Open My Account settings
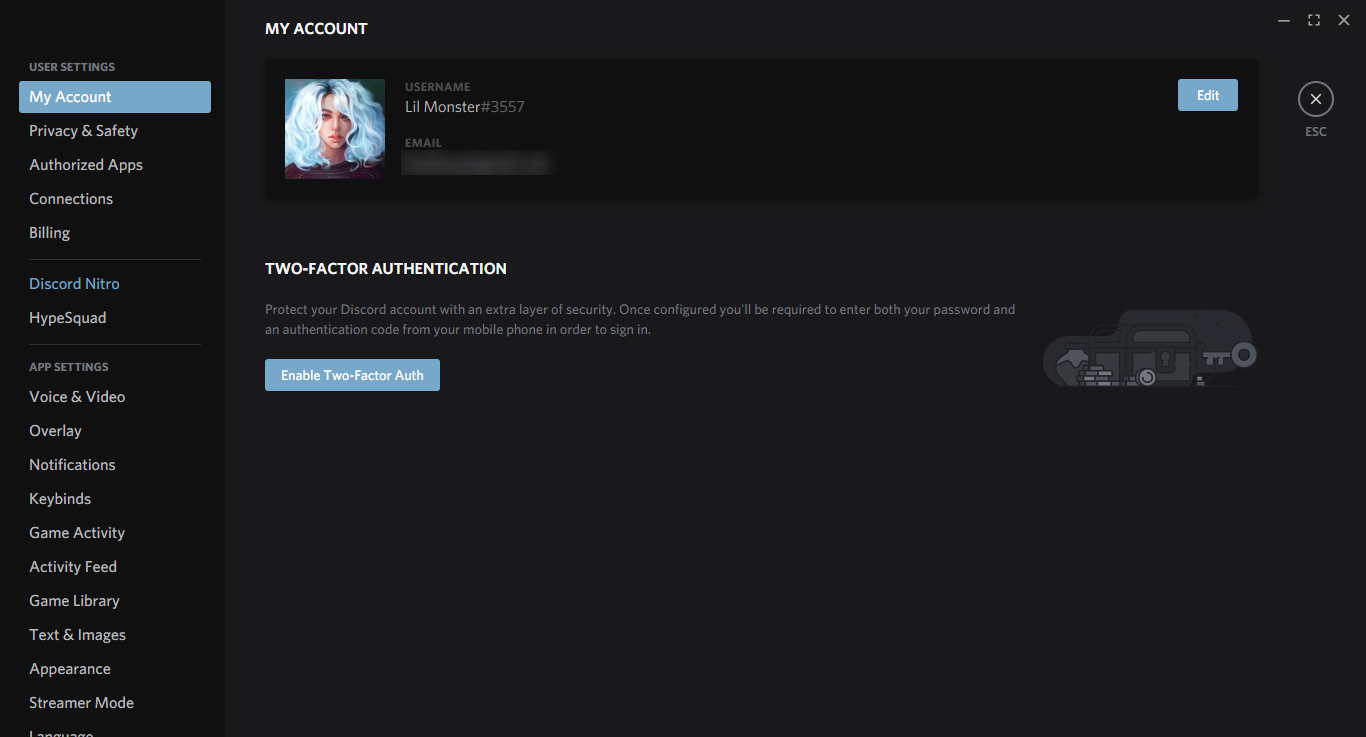1366x737 pixels. click(115, 97)
